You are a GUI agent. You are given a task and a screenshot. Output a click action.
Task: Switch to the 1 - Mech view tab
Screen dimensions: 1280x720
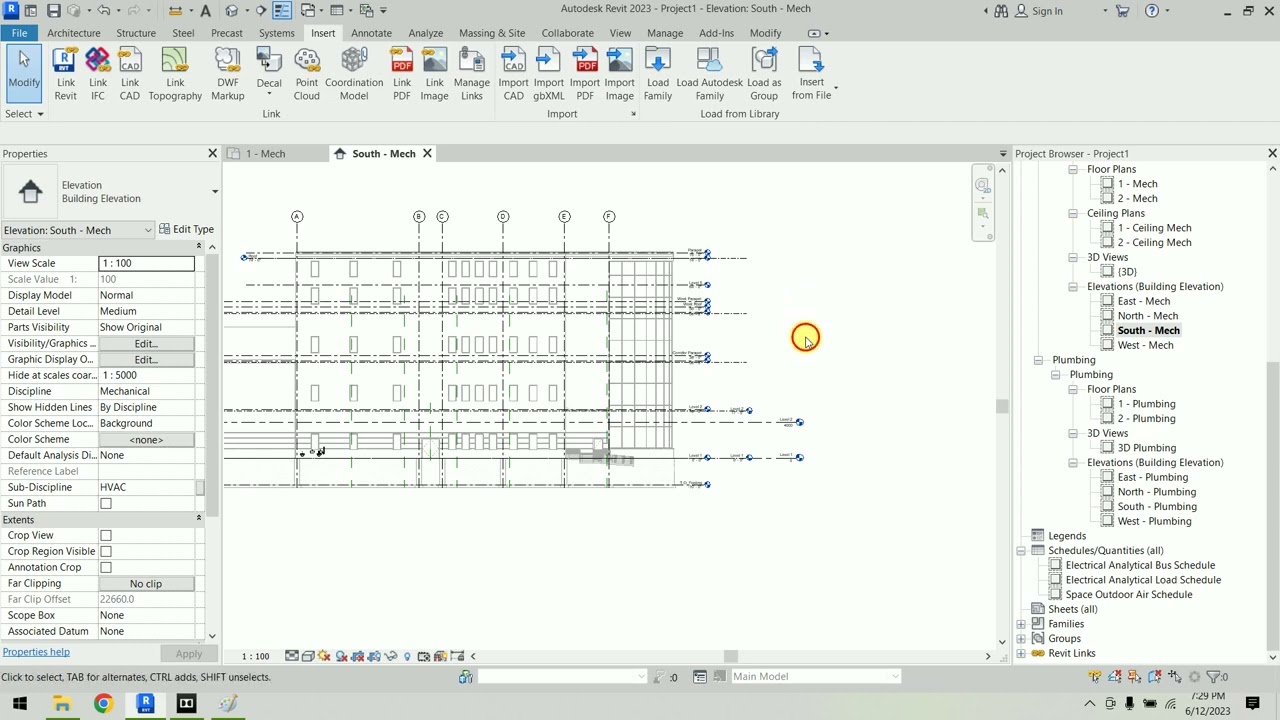[266, 154]
